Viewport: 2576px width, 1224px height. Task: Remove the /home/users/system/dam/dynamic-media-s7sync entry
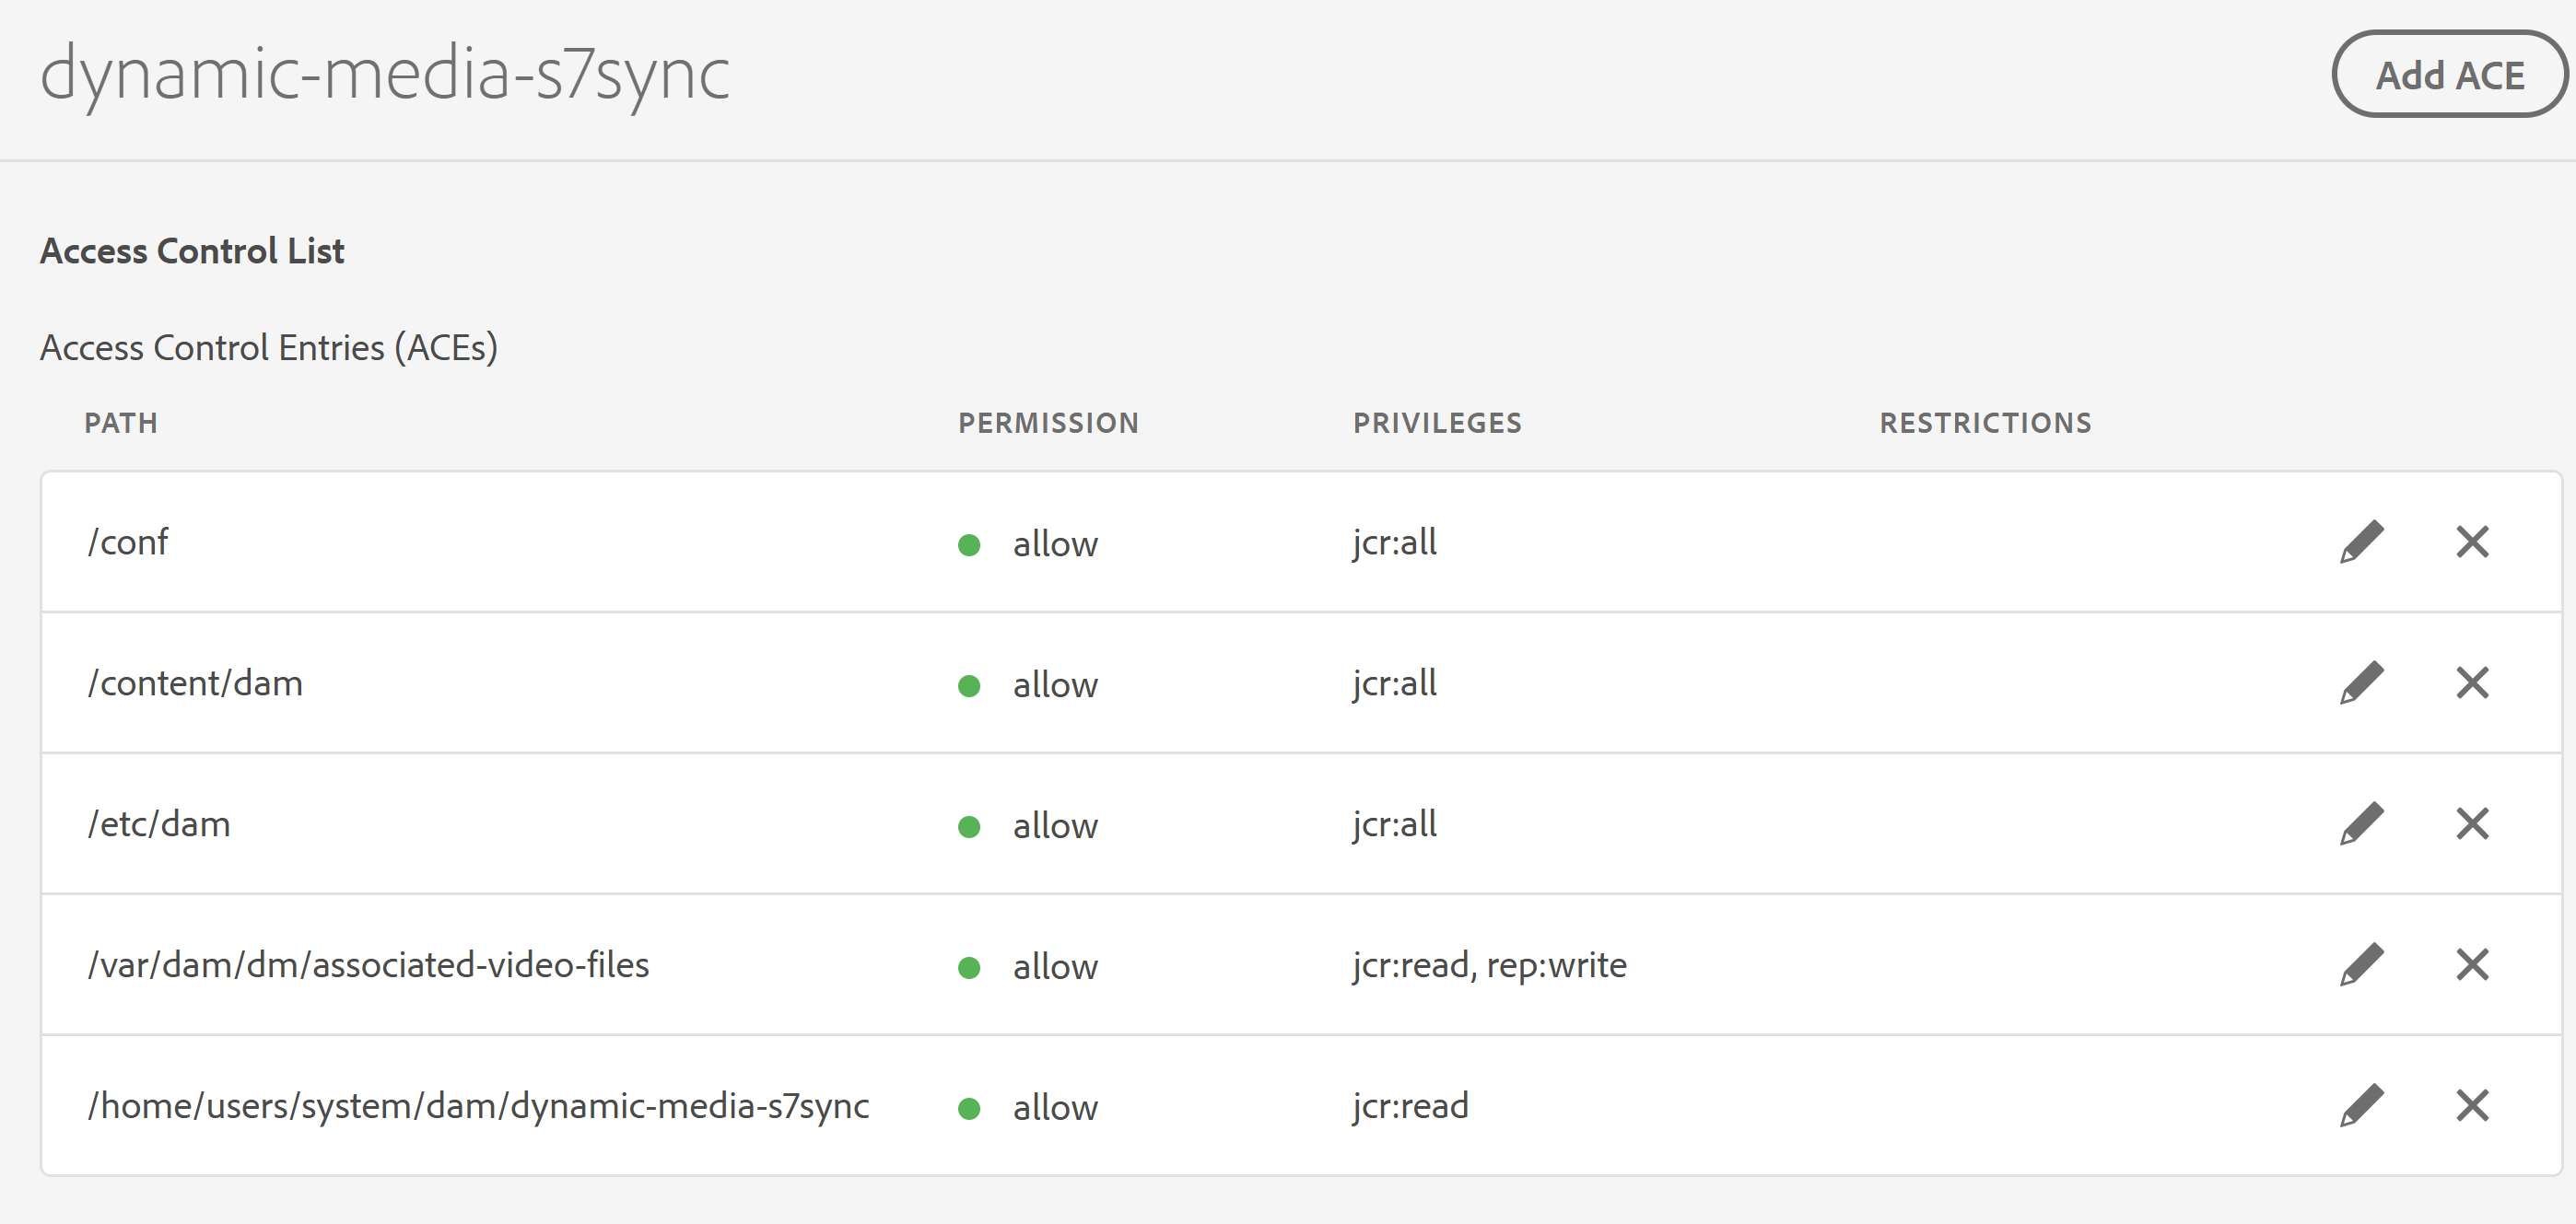[2472, 1105]
